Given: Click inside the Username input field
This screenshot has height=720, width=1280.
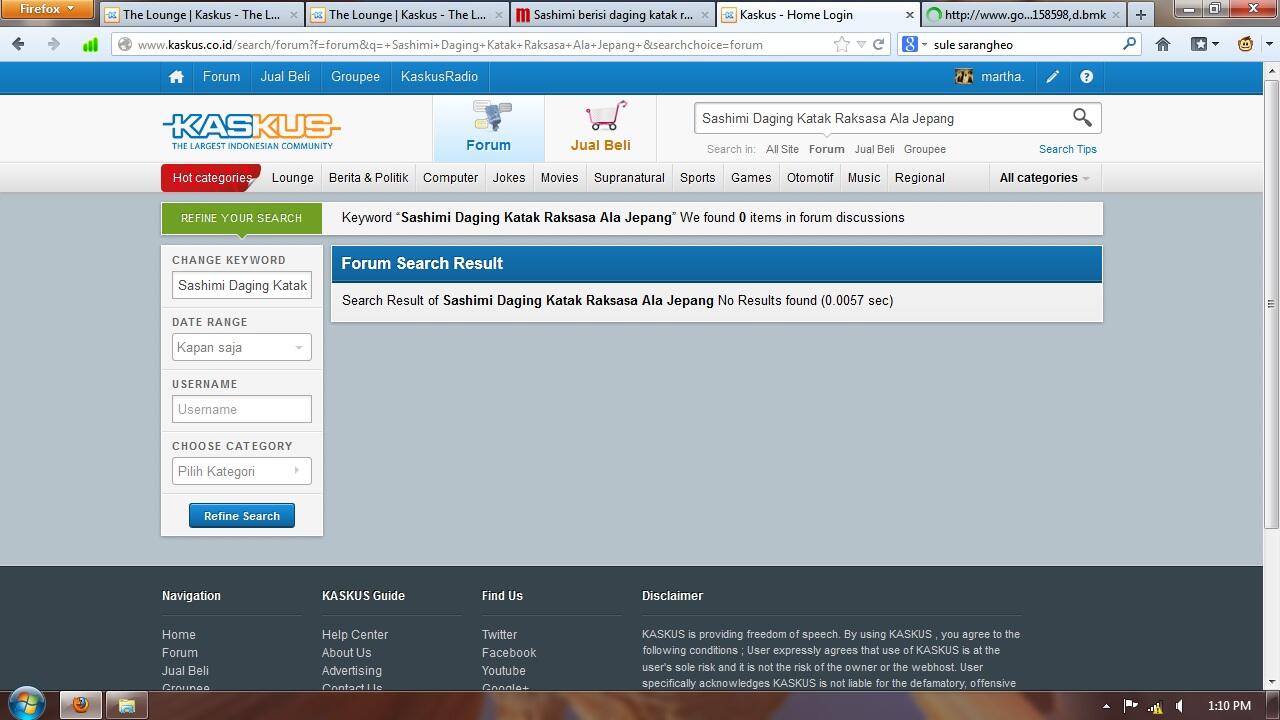Looking at the screenshot, I should 242,409.
